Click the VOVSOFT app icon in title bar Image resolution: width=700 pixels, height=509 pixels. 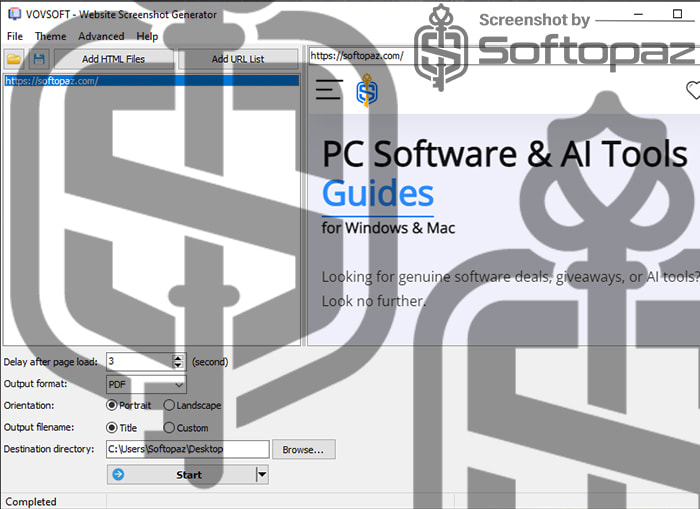click(14, 14)
